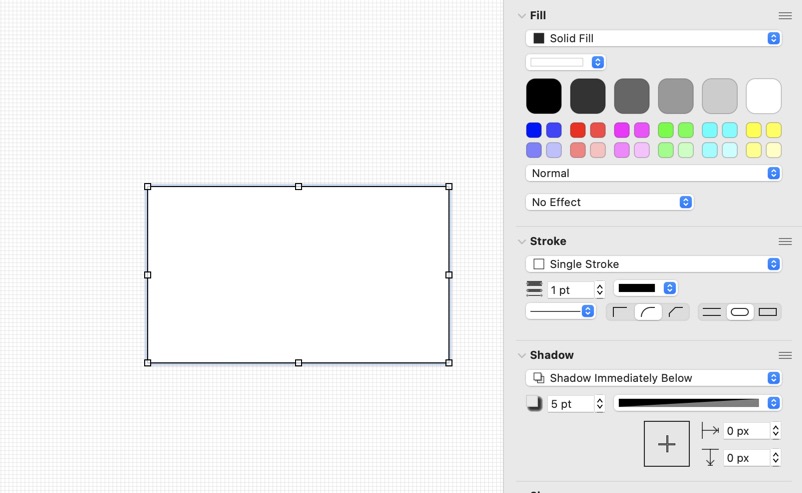Open the black stroke color well
The image size is (802, 493).
637,288
